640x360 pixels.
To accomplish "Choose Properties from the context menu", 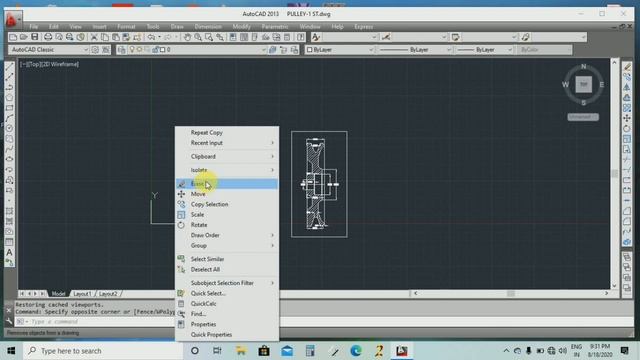I will (x=227, y=324).
